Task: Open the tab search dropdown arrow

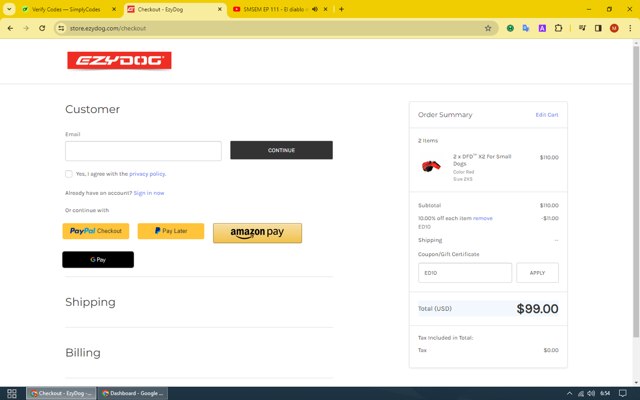Action: tap(9, 9)
